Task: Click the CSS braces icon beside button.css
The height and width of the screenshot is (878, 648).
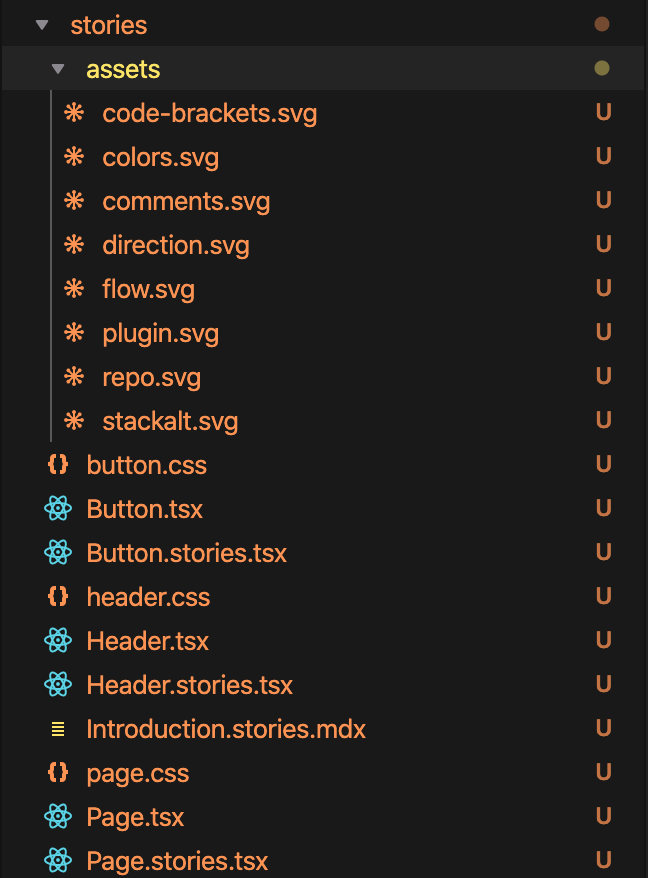Action: coord(59,464)
